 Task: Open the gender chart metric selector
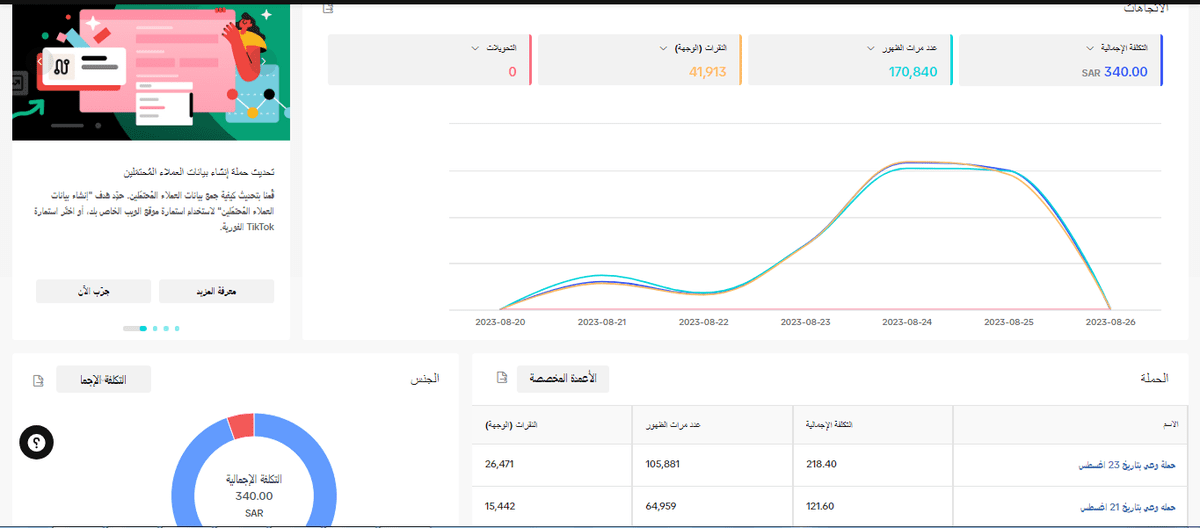(103, 380)
